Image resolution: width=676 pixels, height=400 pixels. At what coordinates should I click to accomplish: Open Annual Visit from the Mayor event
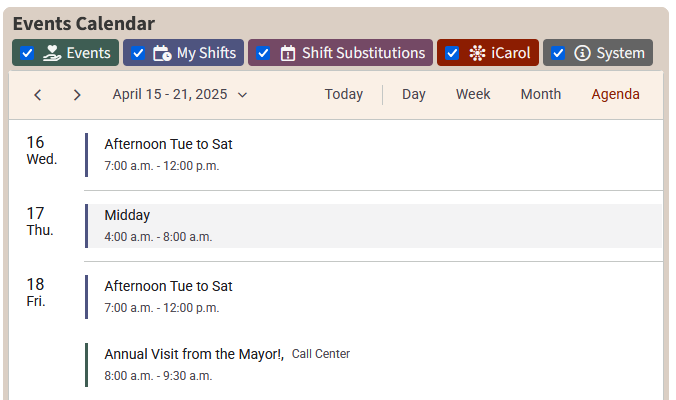coord(194,354)
